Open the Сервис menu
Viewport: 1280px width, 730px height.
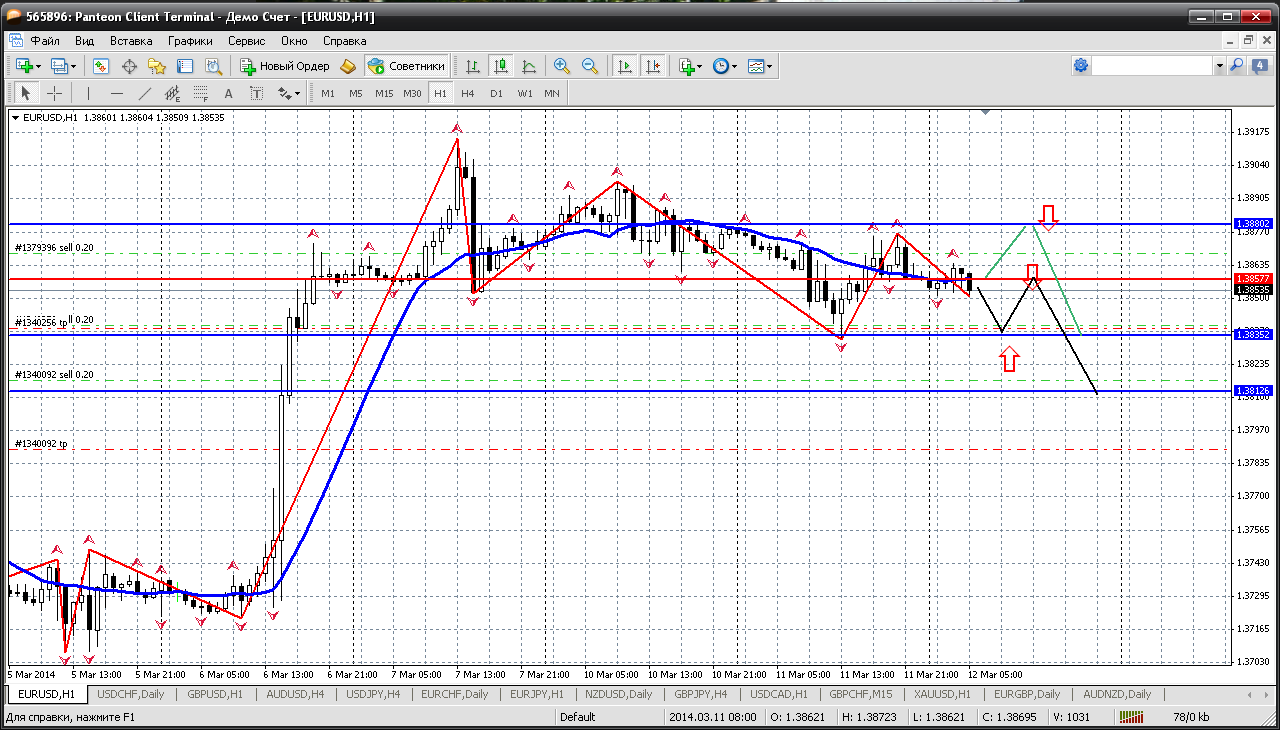(246, 41)
